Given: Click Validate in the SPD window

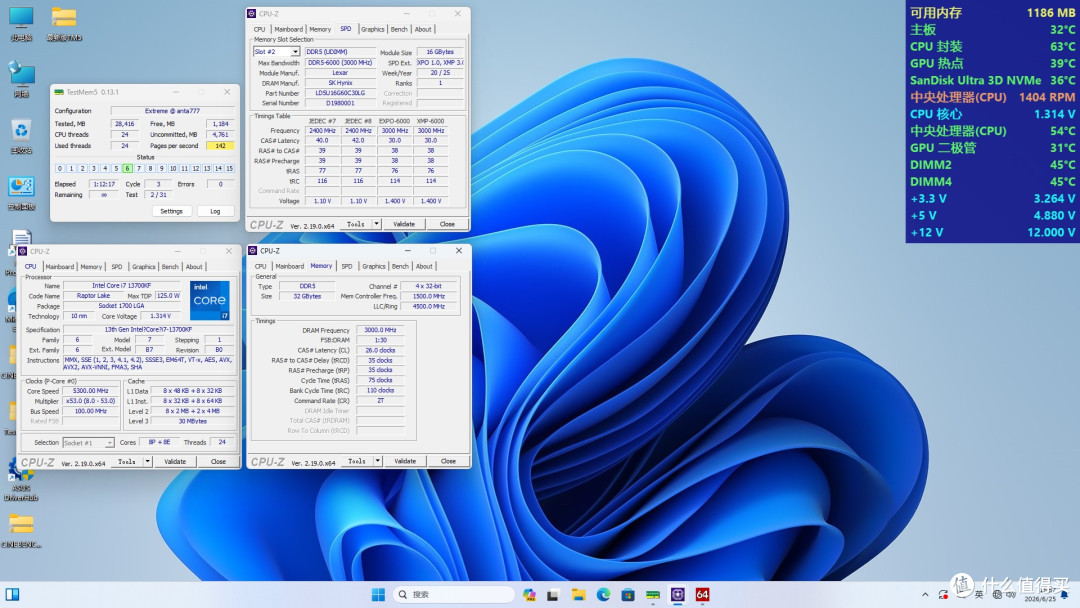Looking at the screenshot, I should (404, 224).
